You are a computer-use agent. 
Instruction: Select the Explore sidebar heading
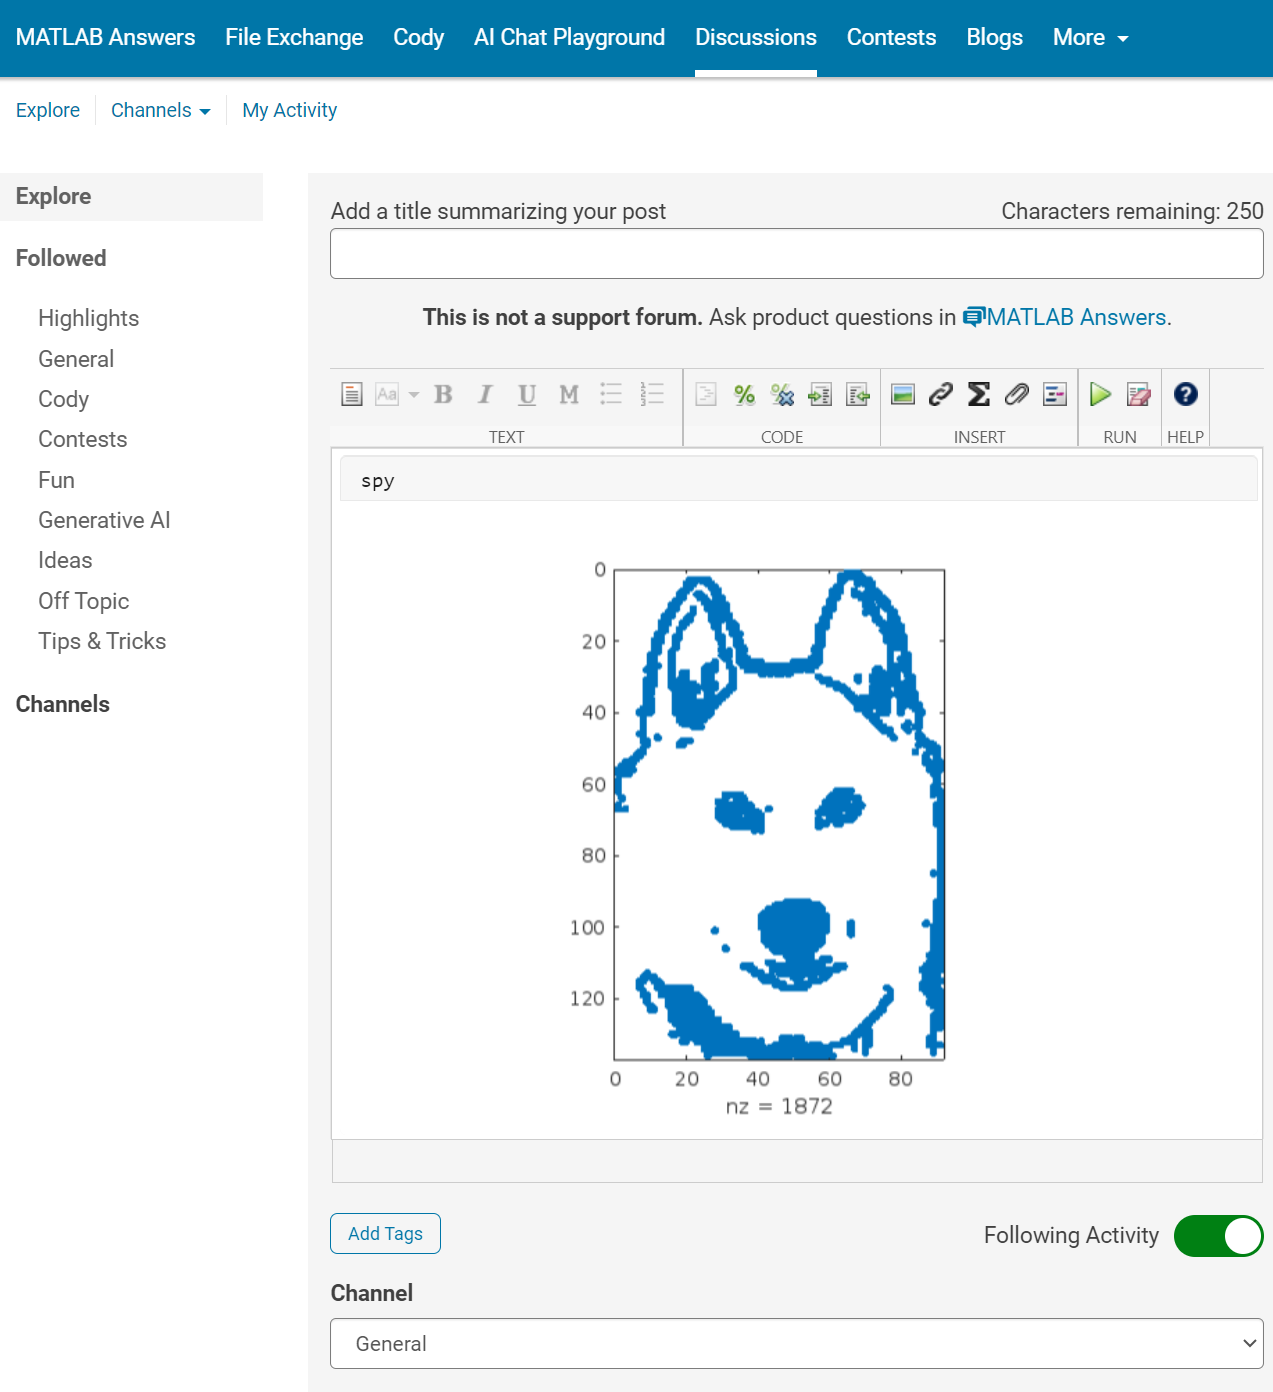click(131, 196)
